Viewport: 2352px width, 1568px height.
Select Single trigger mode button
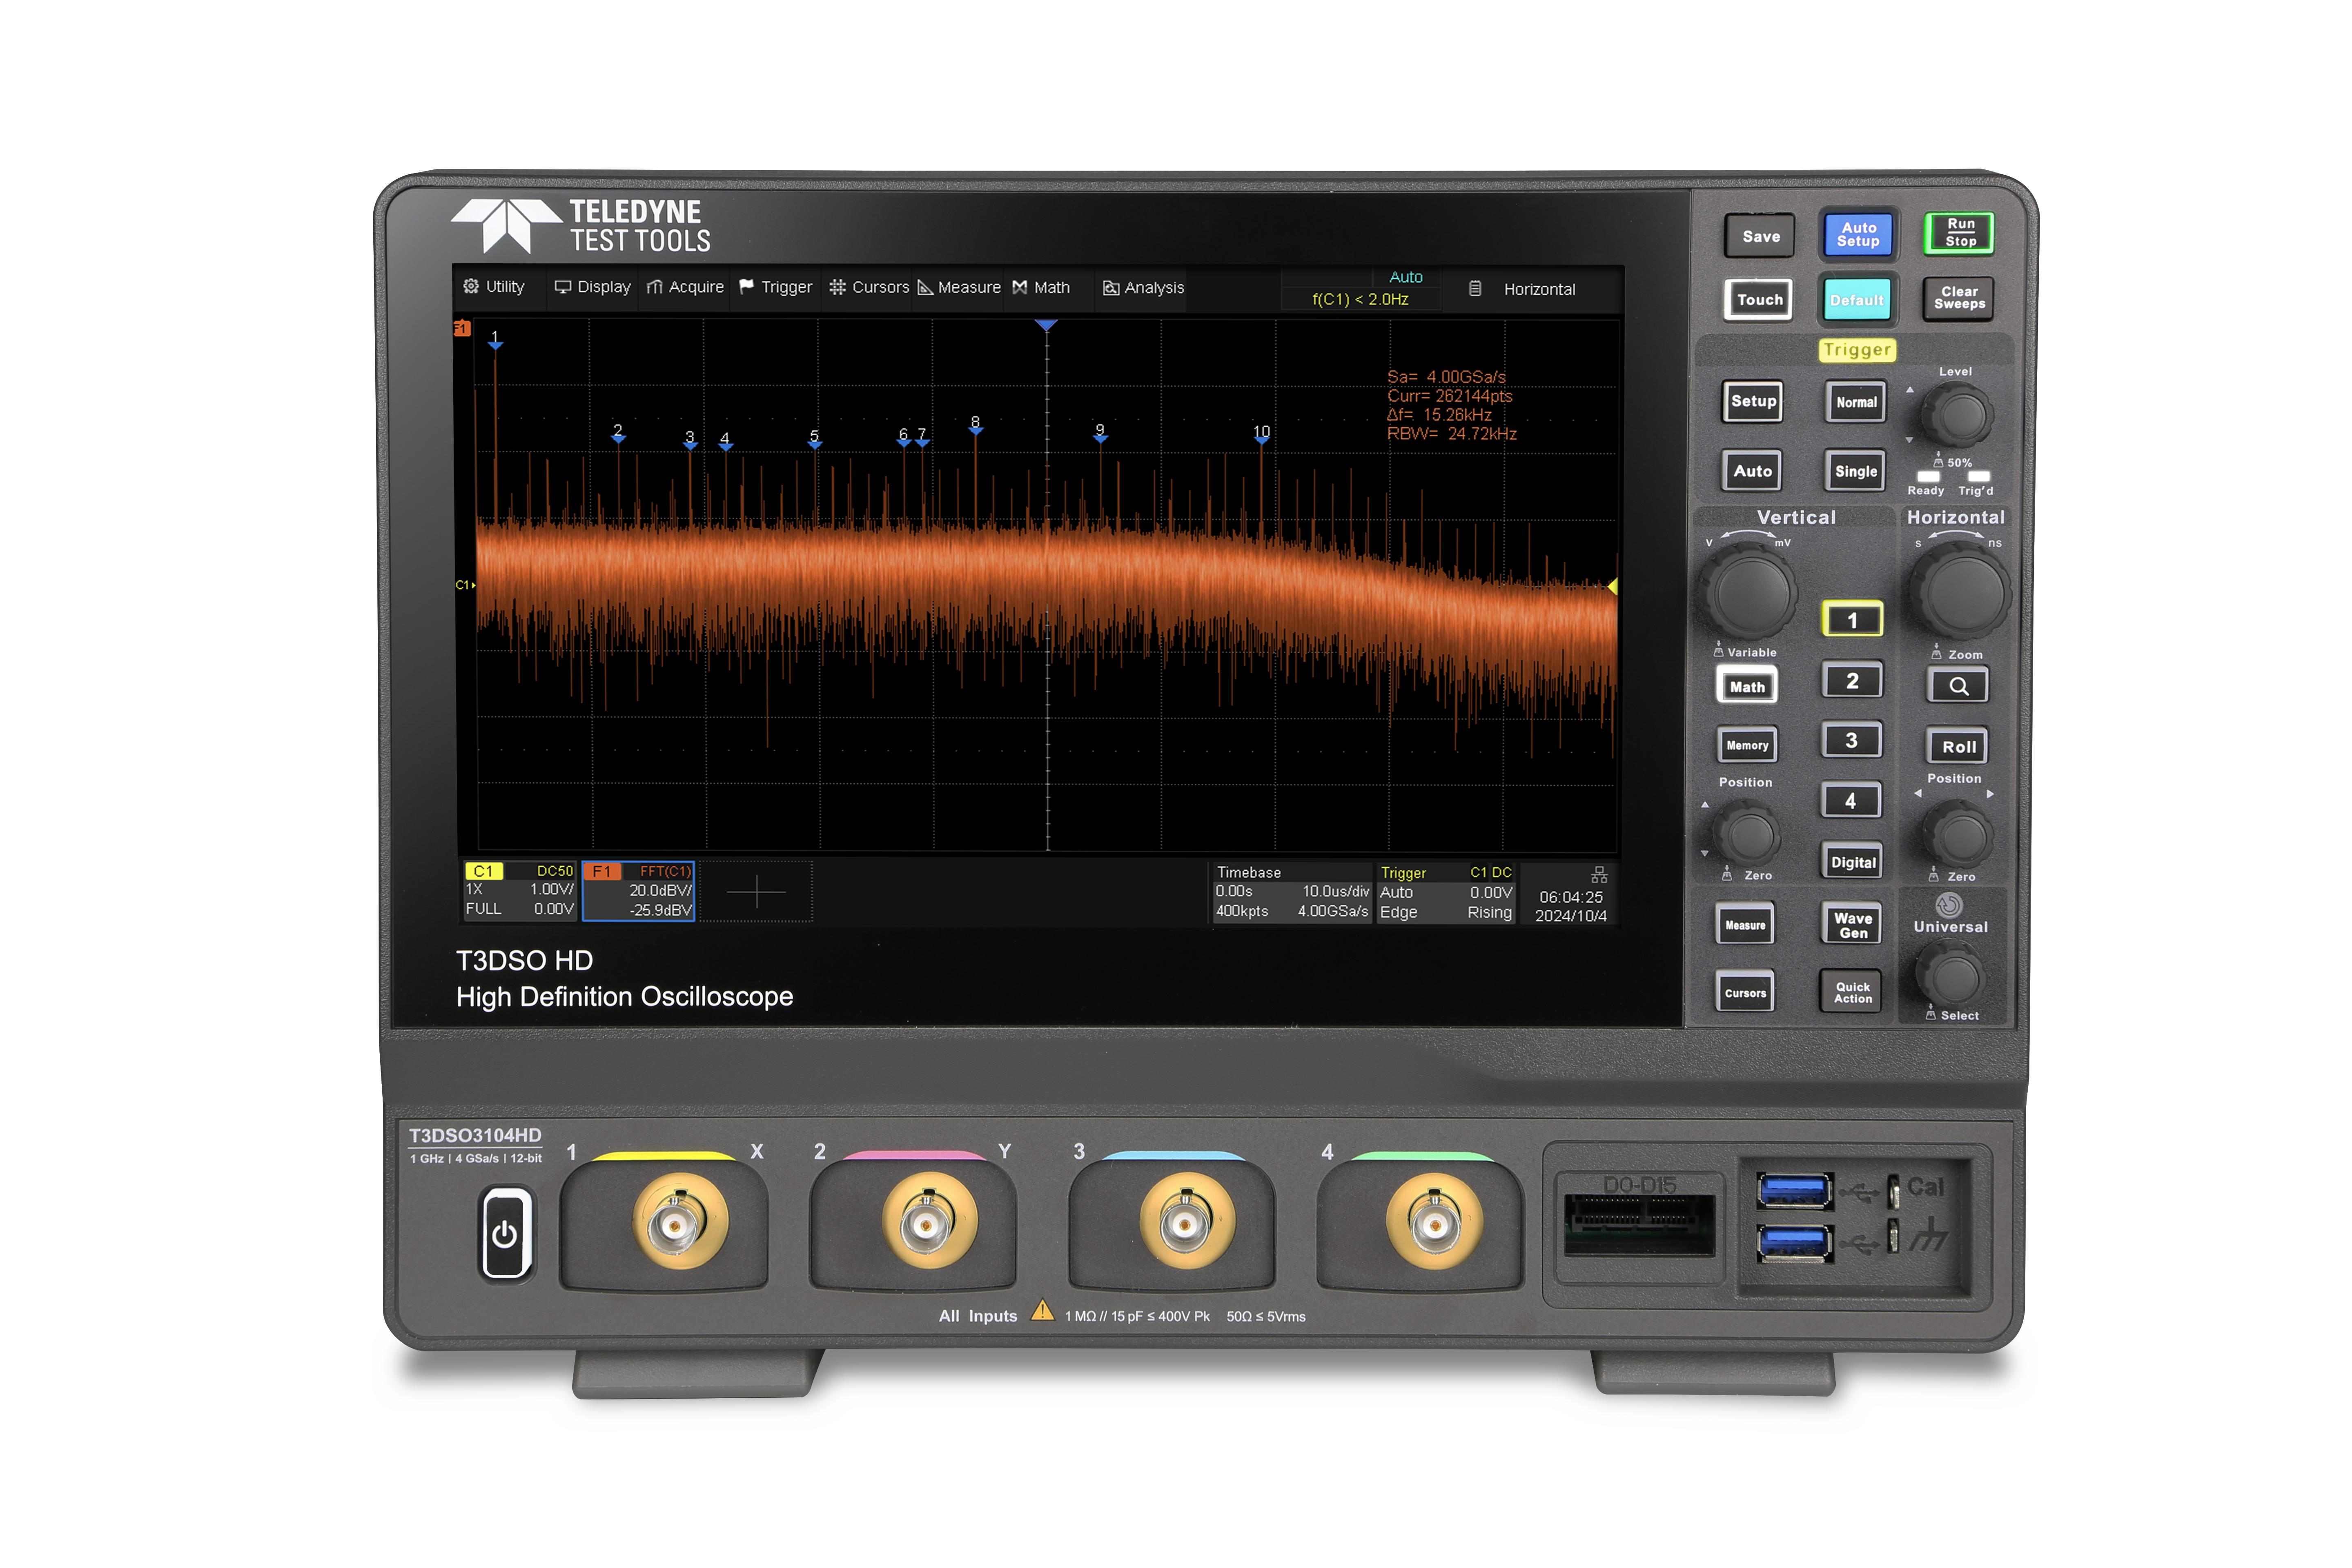1855,471
